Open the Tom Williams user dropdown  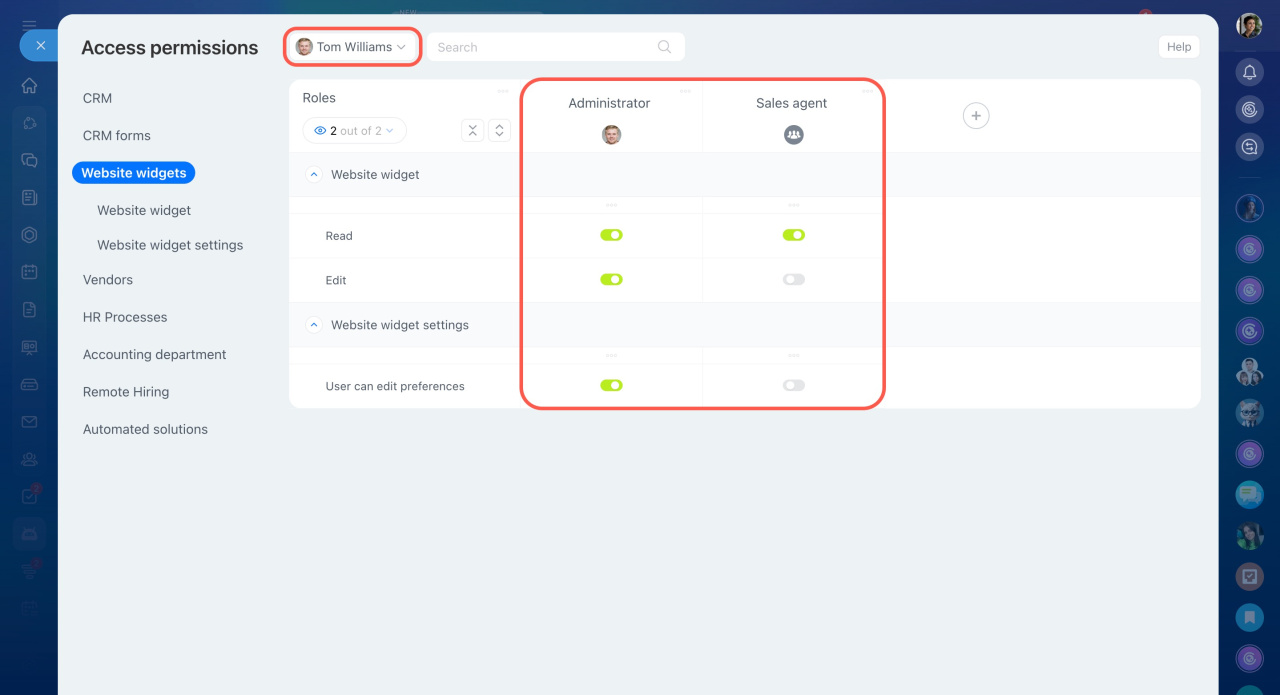(351, 47)
